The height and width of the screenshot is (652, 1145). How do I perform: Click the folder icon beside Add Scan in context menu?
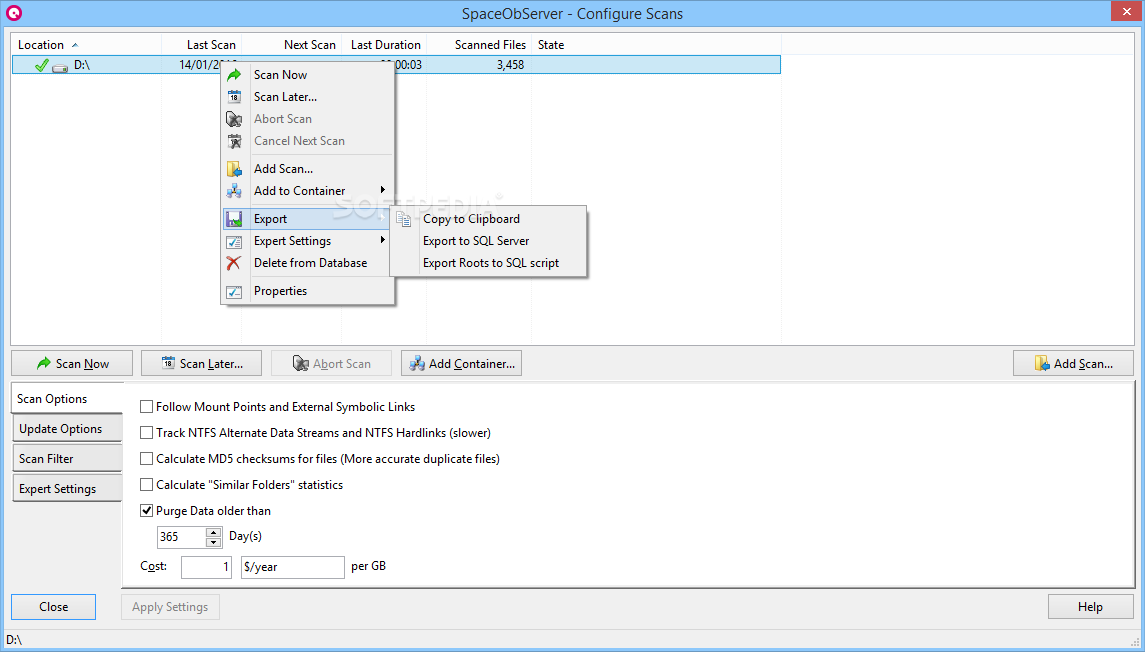pos(234,169)
